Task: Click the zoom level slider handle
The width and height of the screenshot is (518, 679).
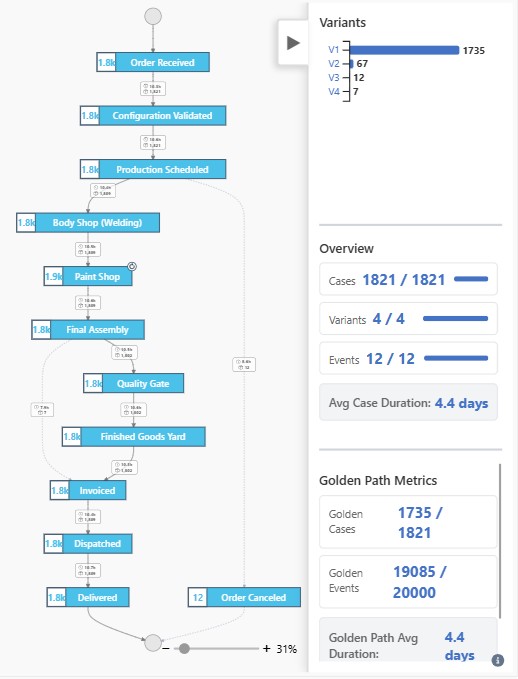Action: pyautogui.click(x=184, y=648)
